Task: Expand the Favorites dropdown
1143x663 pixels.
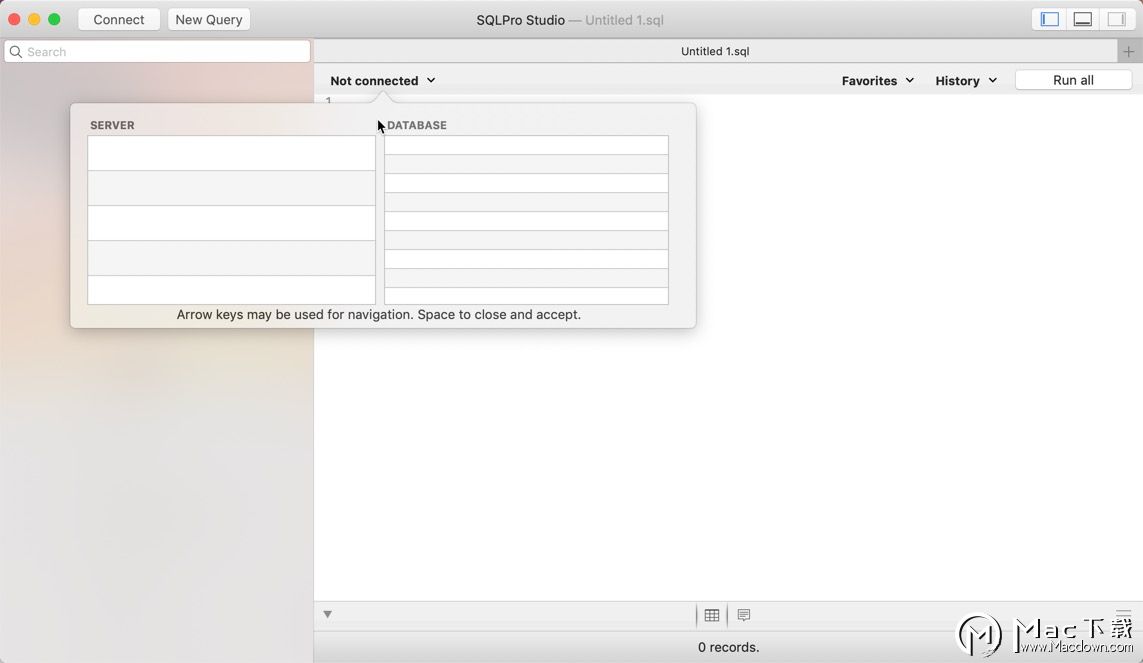Action: coord(878,81)
